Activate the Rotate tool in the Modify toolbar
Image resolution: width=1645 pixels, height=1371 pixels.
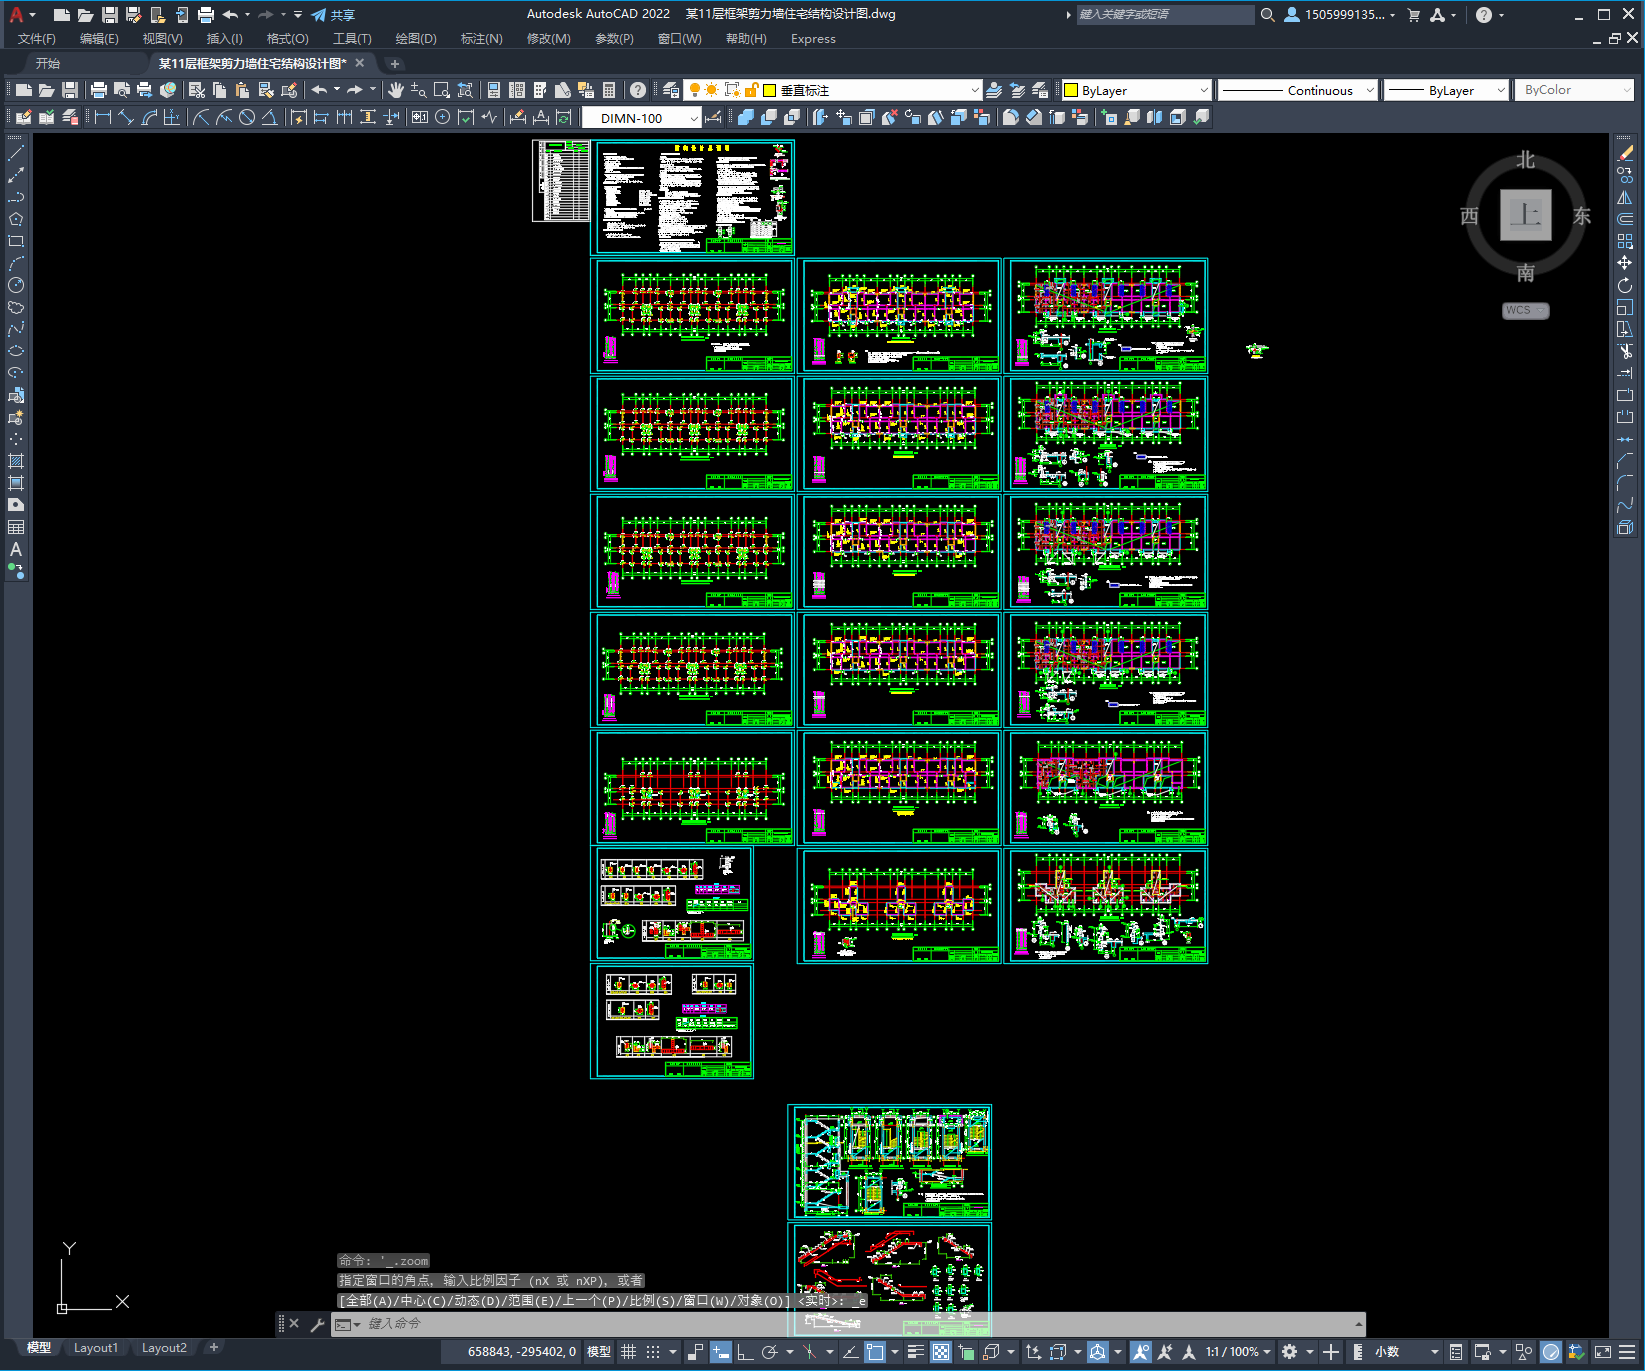coord(1625,285)
